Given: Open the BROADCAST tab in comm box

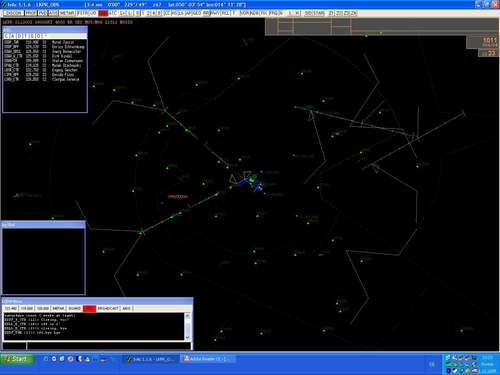Looking at the screenshot, I should point(108,309).
